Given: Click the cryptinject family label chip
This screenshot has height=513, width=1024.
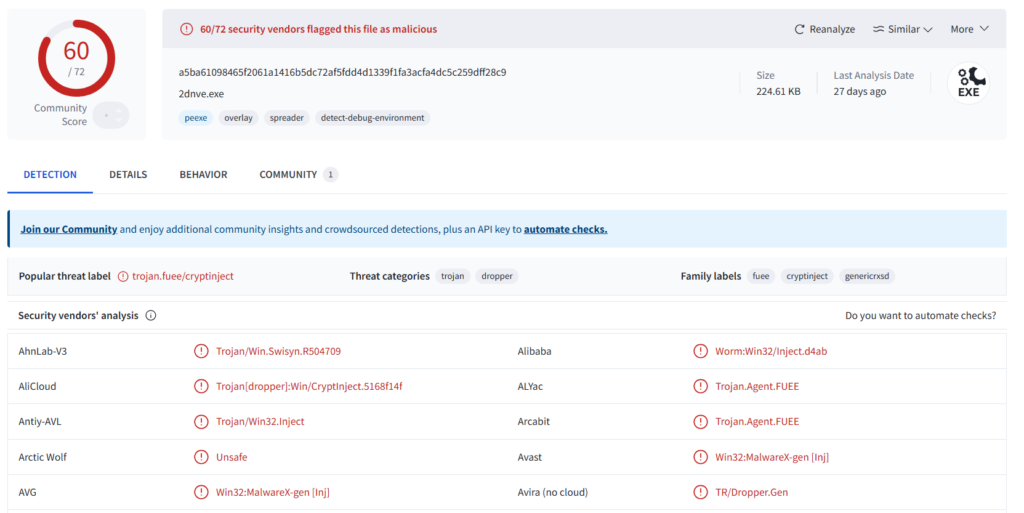Looking at the screenshot, I should point(807,276).
